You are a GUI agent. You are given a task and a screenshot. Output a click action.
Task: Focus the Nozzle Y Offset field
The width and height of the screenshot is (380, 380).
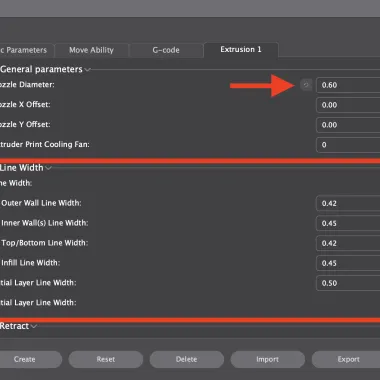[348, 125]
